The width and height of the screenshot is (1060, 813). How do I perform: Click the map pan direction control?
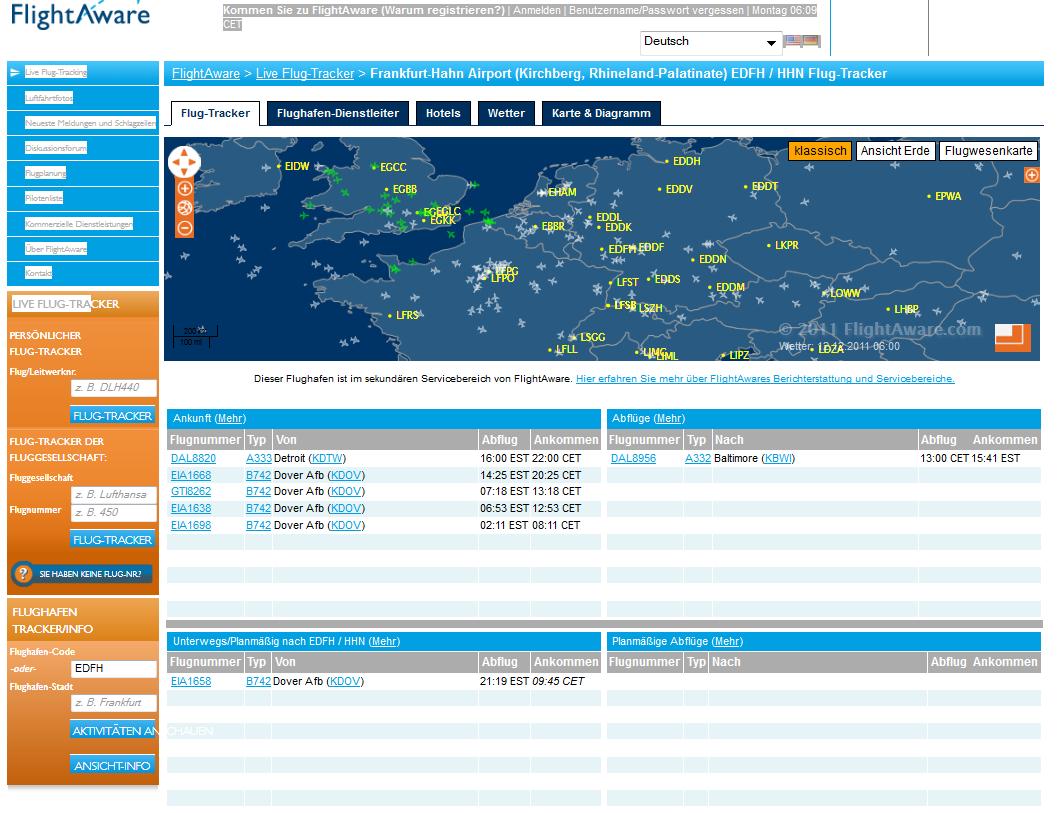click(x=185, y=161)
